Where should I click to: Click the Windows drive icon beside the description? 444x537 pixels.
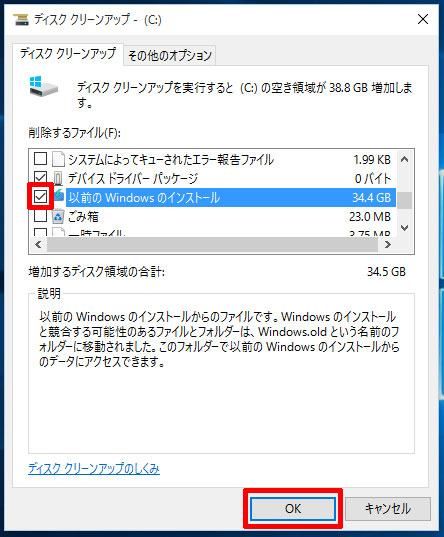(x=44, y=86)
